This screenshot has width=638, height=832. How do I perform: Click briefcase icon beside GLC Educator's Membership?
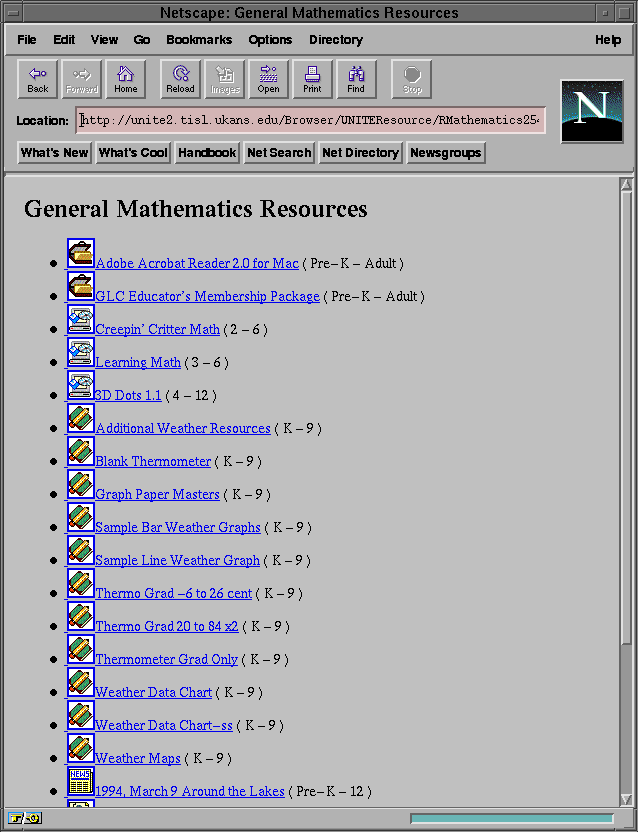81,286
